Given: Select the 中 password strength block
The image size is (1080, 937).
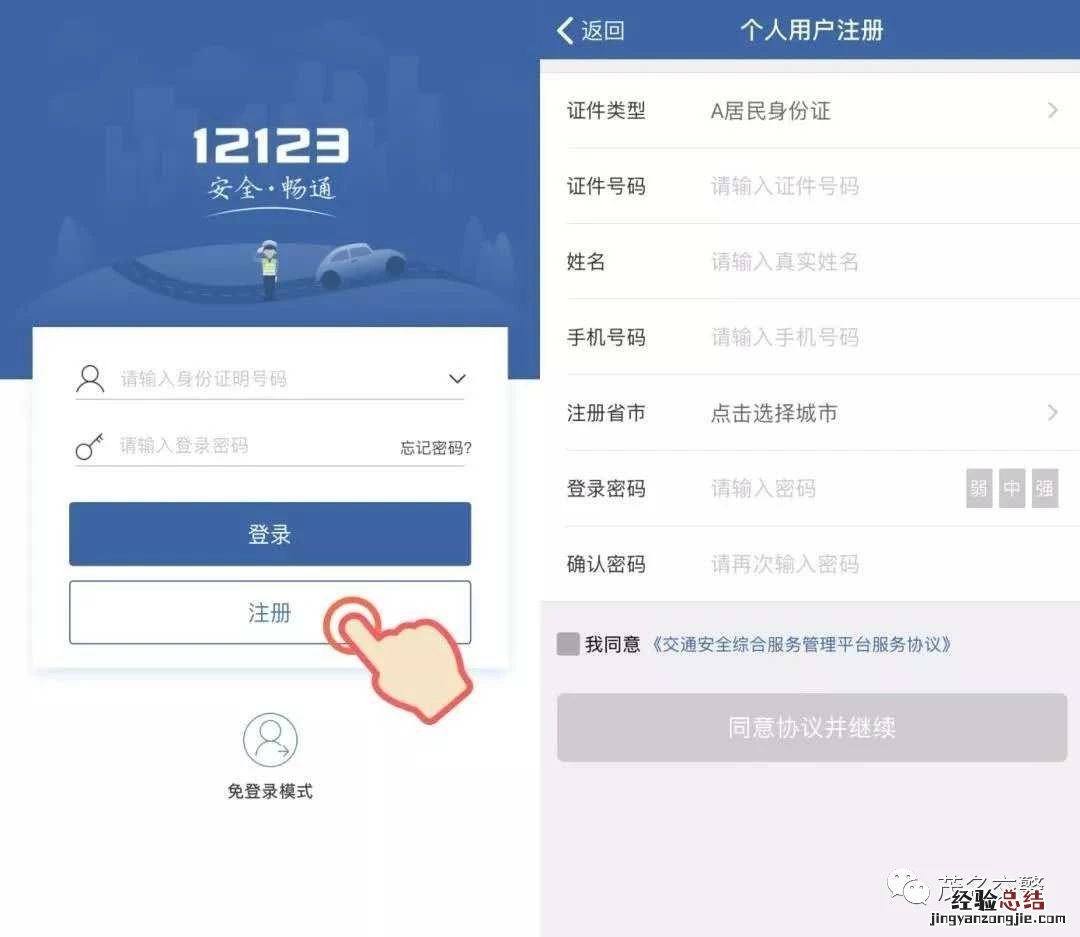Looking at the screenshot, I should point(1012,488).
